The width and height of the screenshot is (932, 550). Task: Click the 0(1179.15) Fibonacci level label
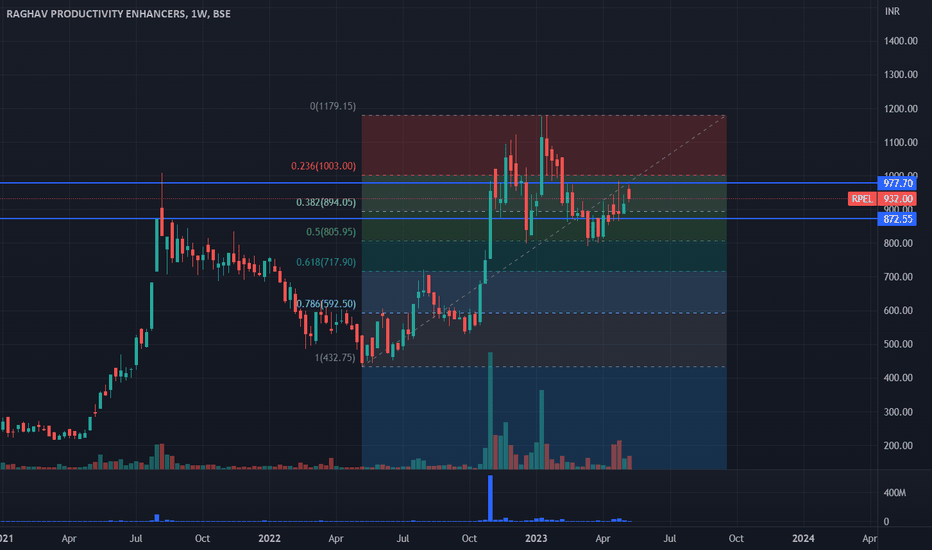click(333, 106)
